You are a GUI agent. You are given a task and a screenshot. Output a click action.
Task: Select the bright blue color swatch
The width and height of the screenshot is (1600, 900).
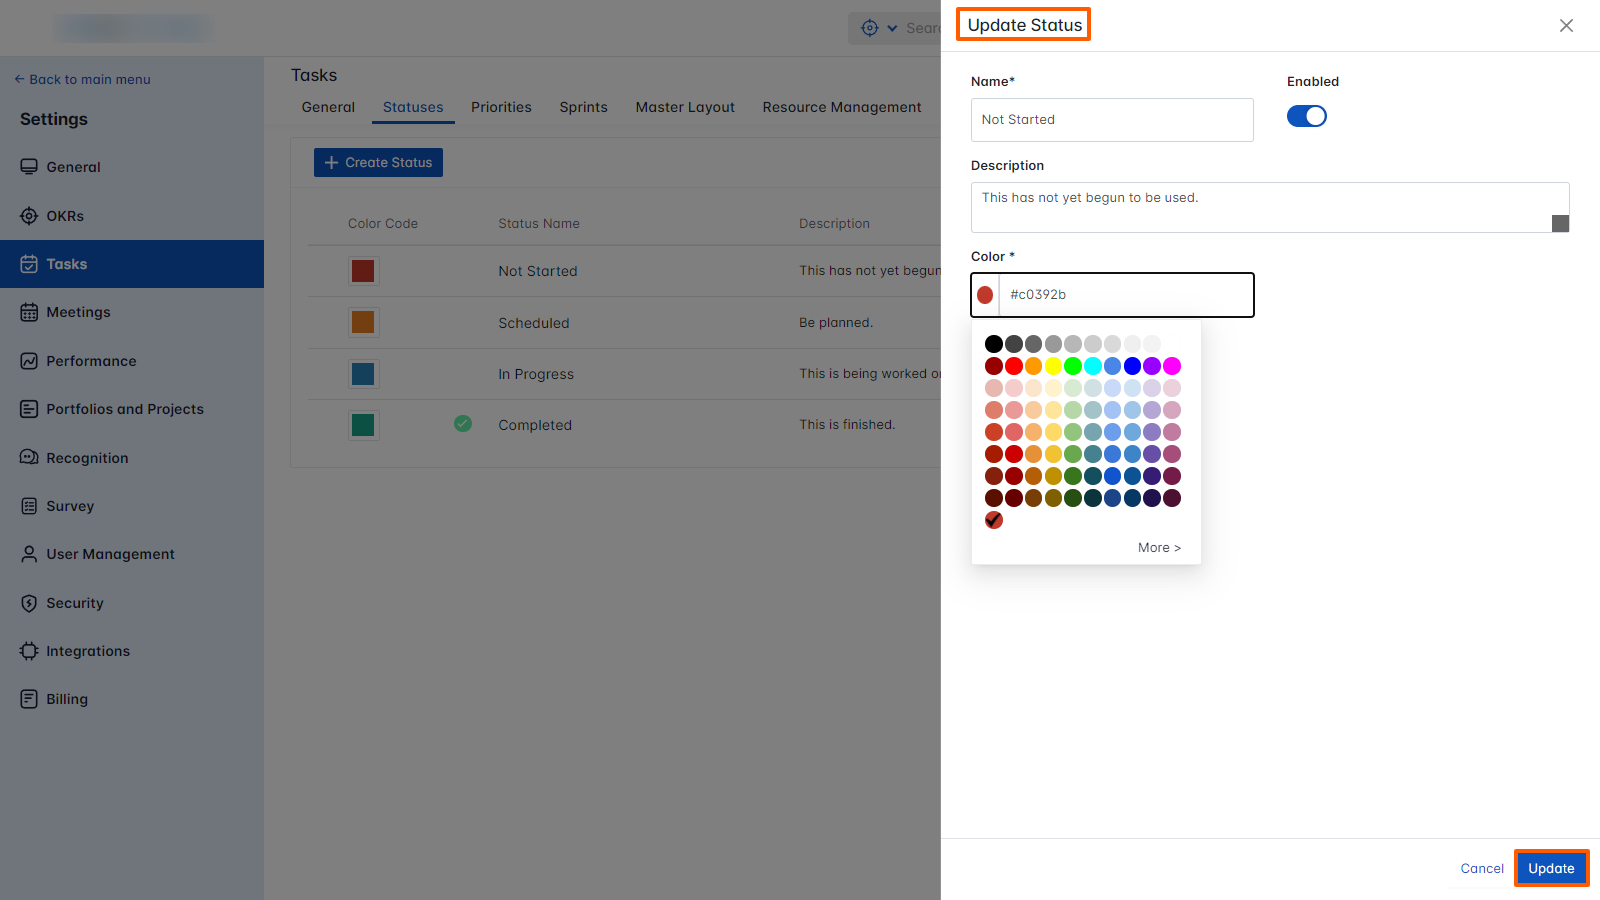(1131, 366)
